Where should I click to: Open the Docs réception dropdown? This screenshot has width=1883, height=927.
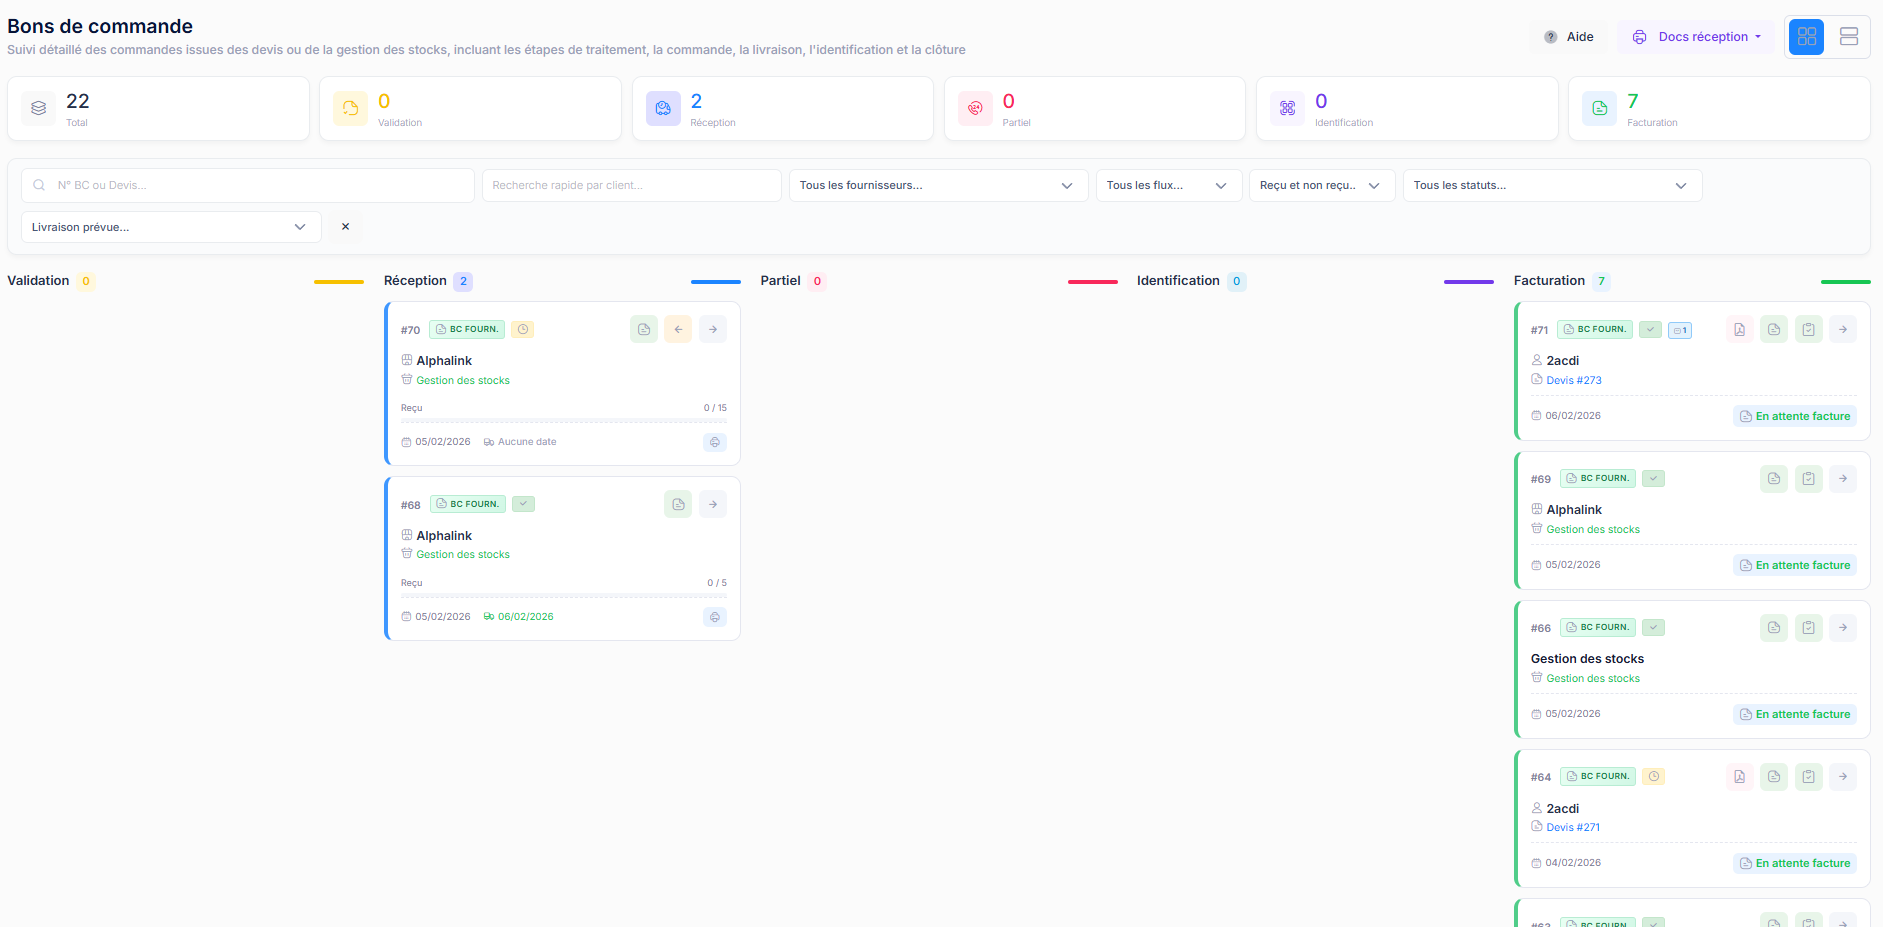point(1696,36)
